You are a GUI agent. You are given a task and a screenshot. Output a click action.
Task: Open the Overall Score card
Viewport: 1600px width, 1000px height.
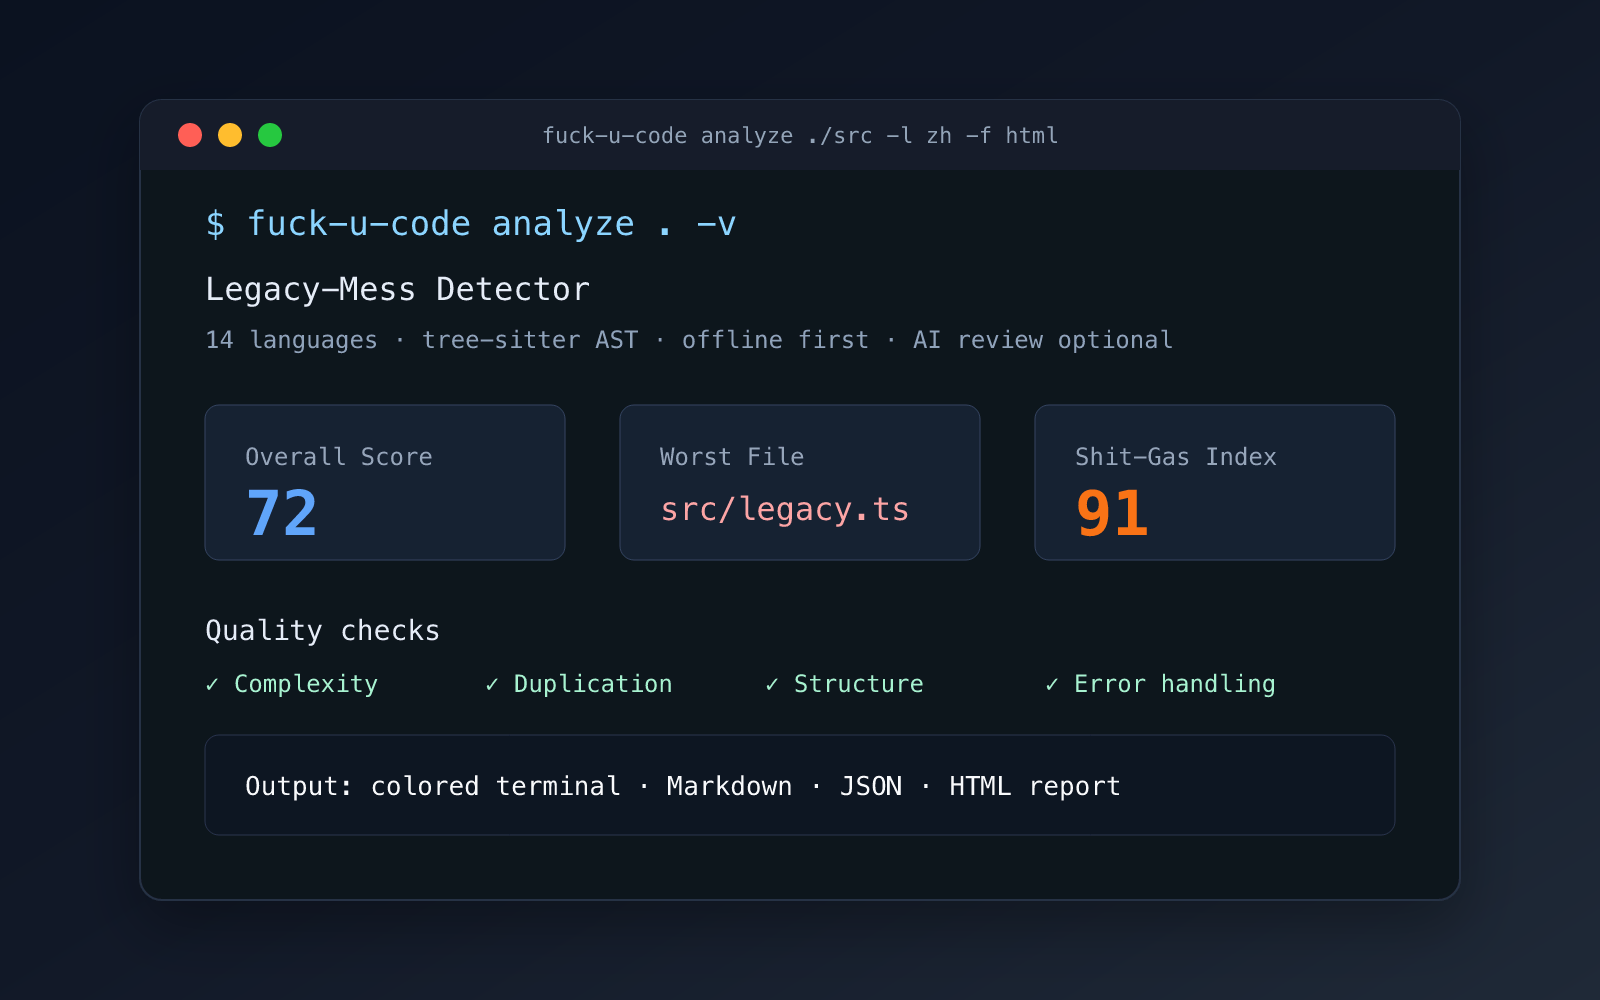(x=385, y=482)
